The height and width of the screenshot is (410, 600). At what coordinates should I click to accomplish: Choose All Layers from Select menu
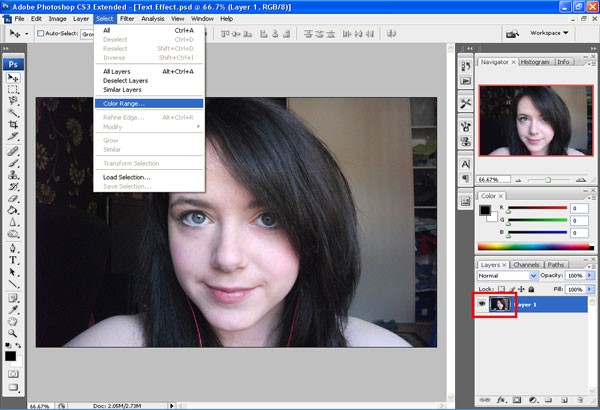pyautogui.click(x=149, y=72)
